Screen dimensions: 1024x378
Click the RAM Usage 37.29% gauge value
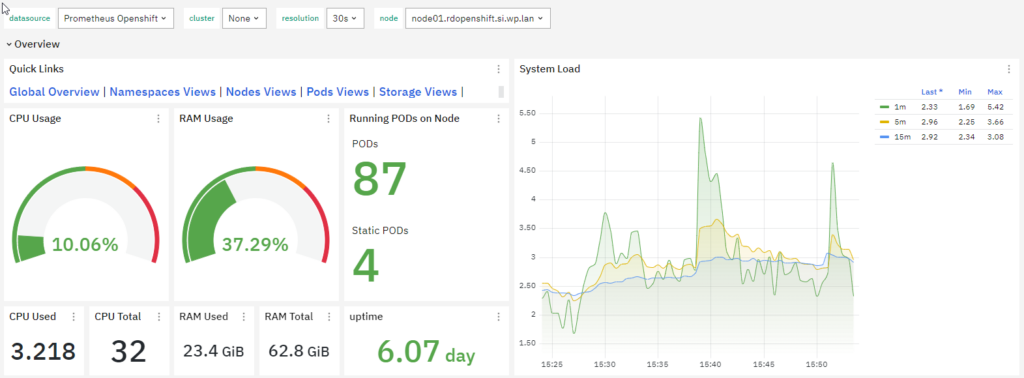click(255, 245)
